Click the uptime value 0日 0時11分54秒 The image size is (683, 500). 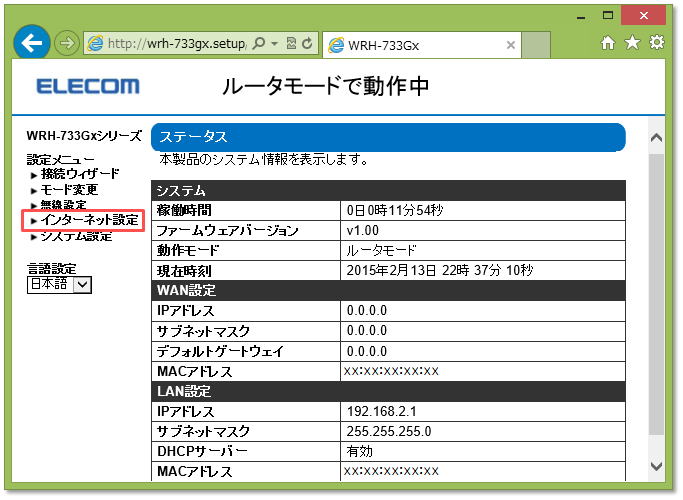tap(395, 210)
